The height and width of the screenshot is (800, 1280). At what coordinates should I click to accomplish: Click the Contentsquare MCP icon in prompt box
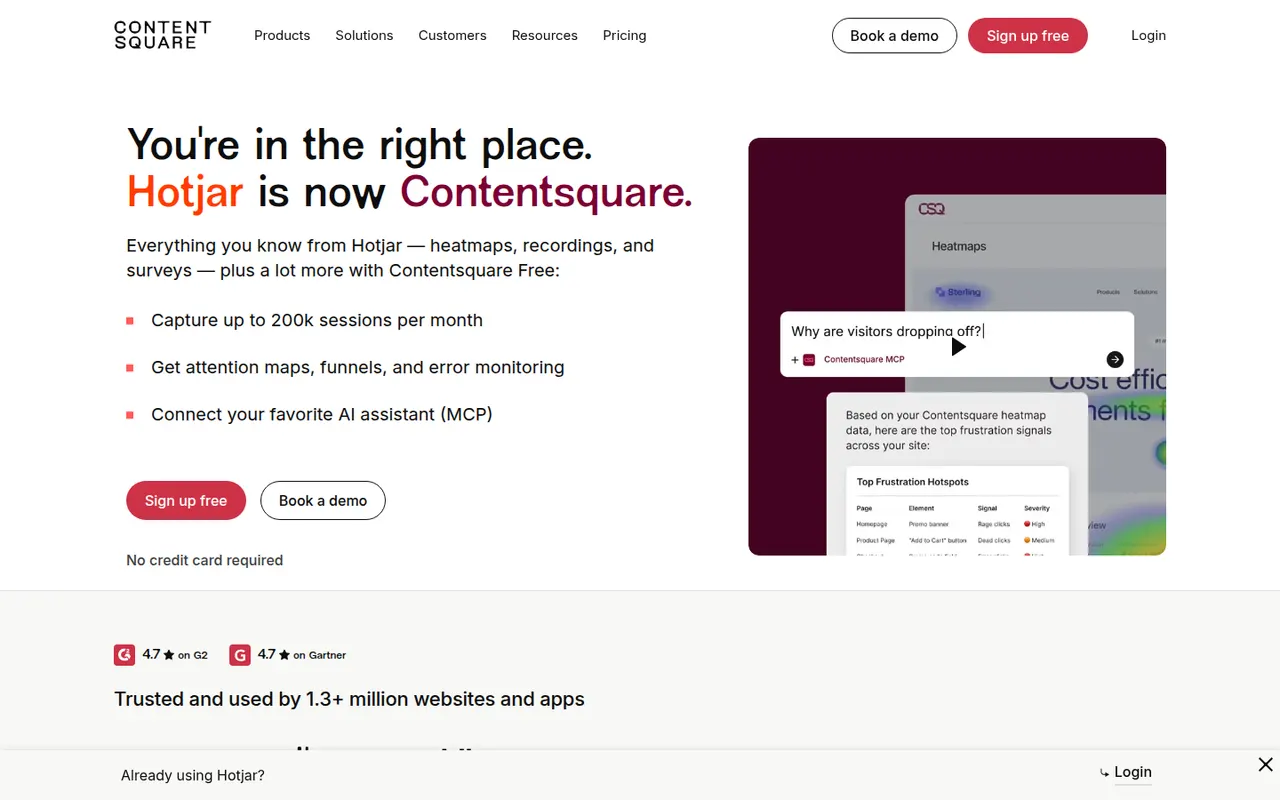point(809,360)
